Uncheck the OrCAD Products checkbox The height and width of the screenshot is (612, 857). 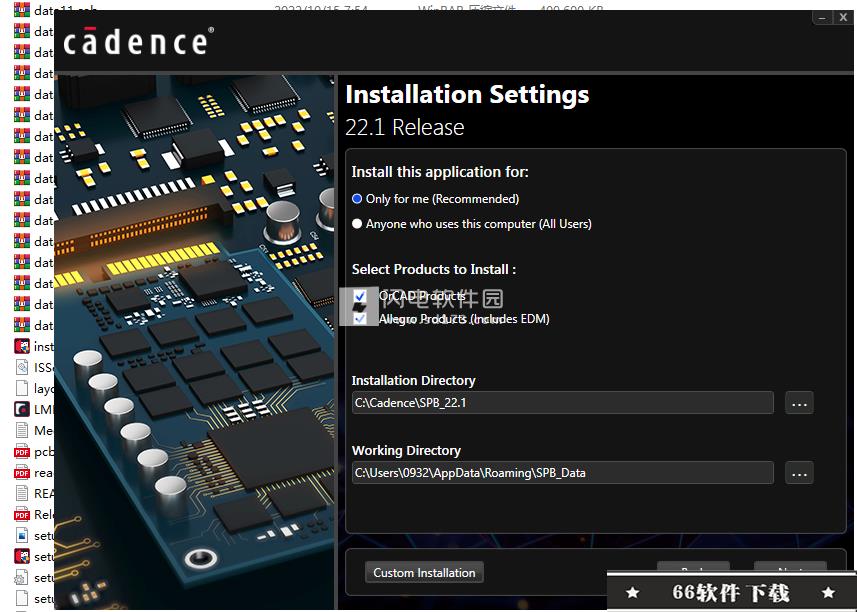(x=360, y=296)
